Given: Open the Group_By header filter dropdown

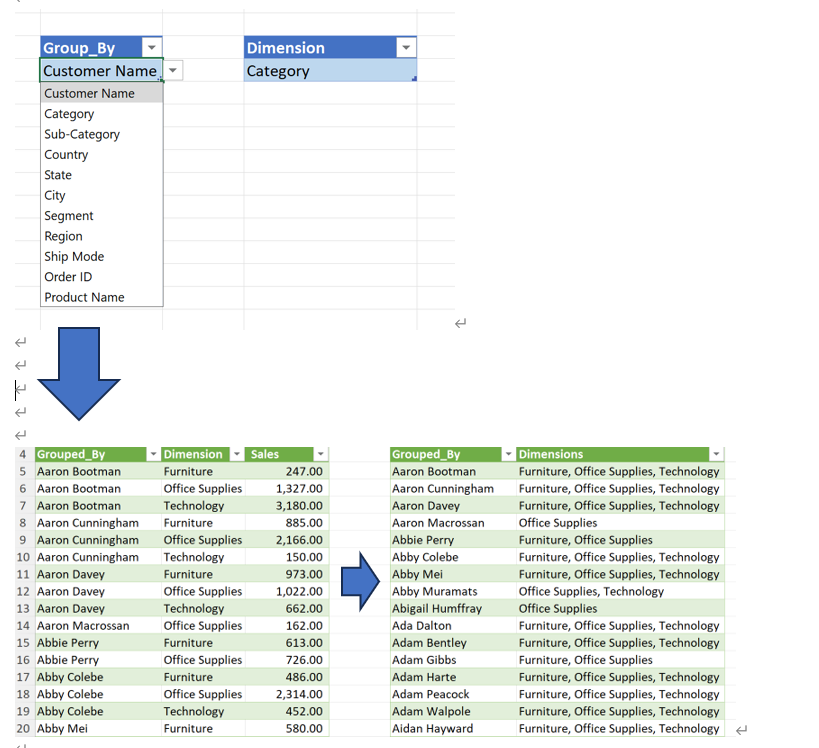Looking at the screenshot, I should click(151, 48).
